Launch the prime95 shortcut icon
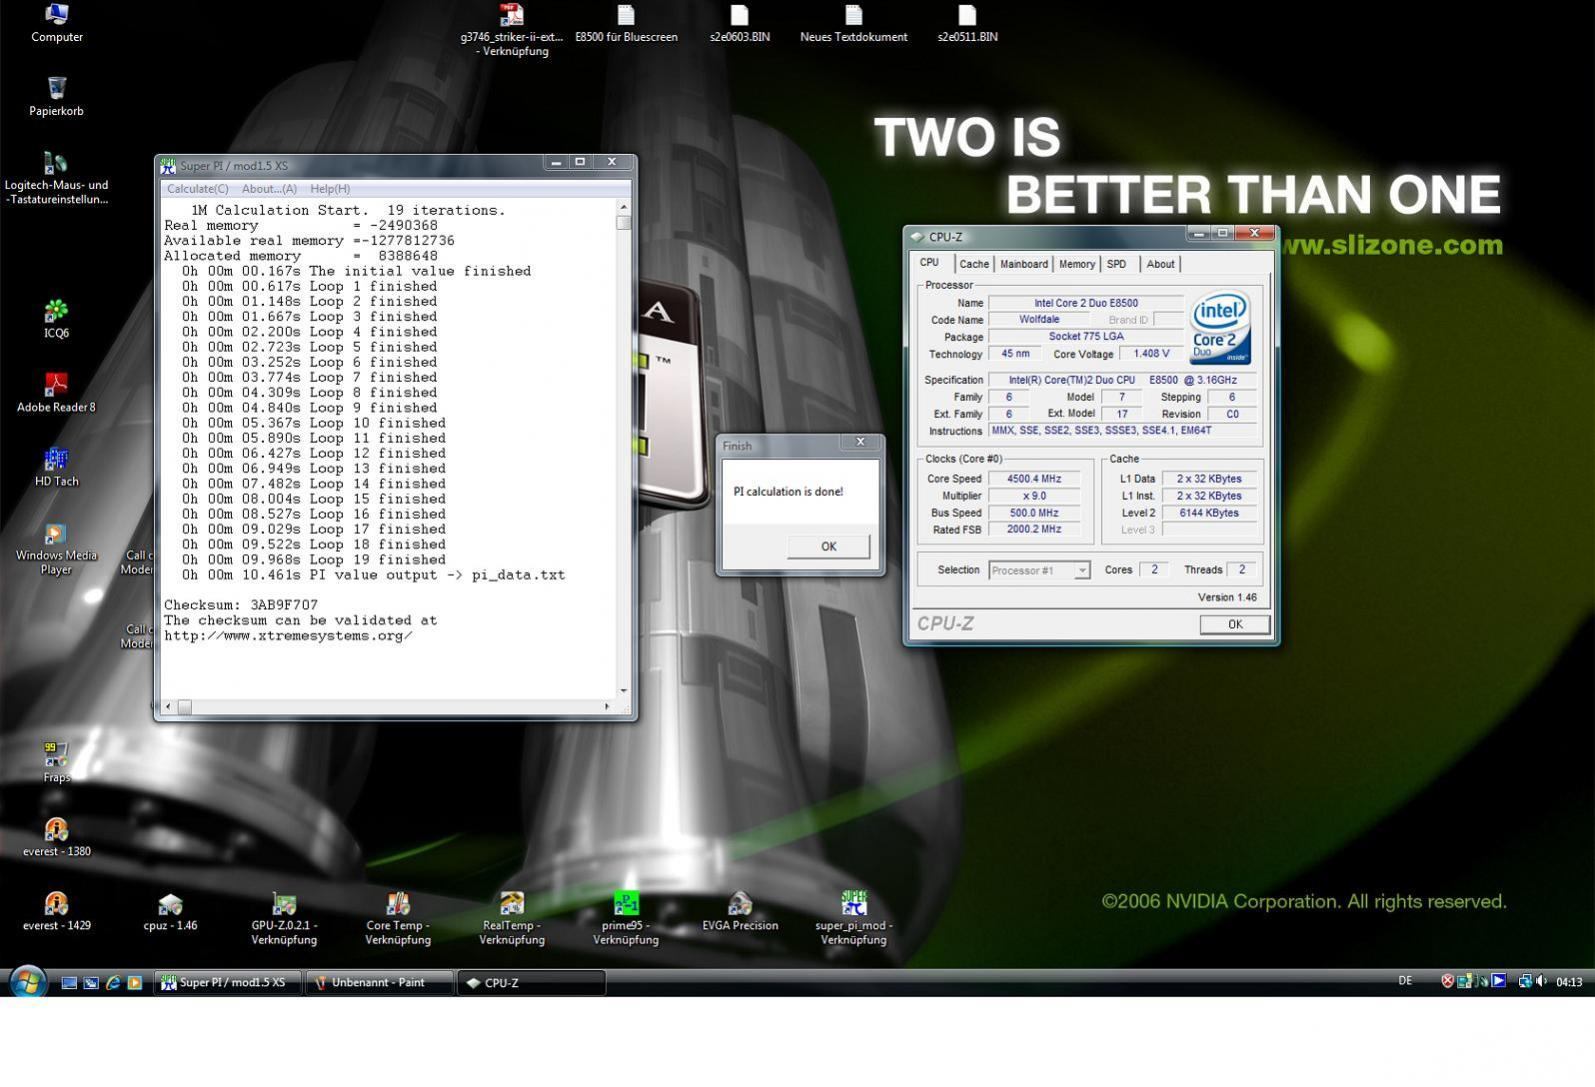Viewport: 1595px width, 1087px height. pyautogui.click(x=626, y=918)
